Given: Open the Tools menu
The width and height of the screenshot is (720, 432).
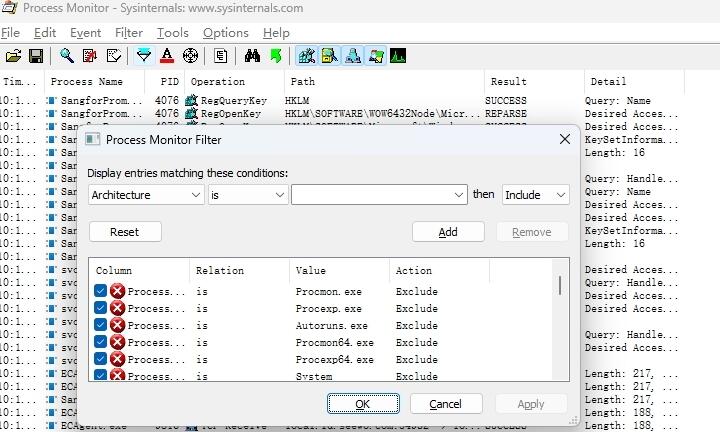Looking at the screenshot, I should click(x=173, y=33).
